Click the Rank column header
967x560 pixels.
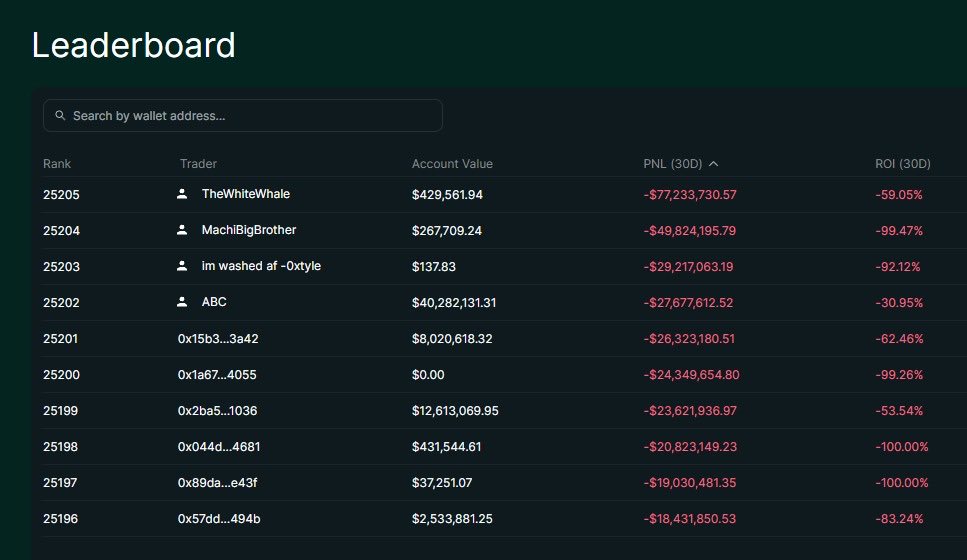pos(57,163)
